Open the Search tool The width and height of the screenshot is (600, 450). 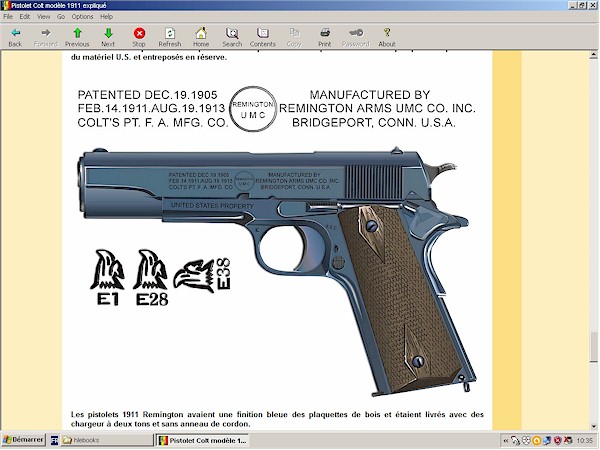click(x=232, y=37)
